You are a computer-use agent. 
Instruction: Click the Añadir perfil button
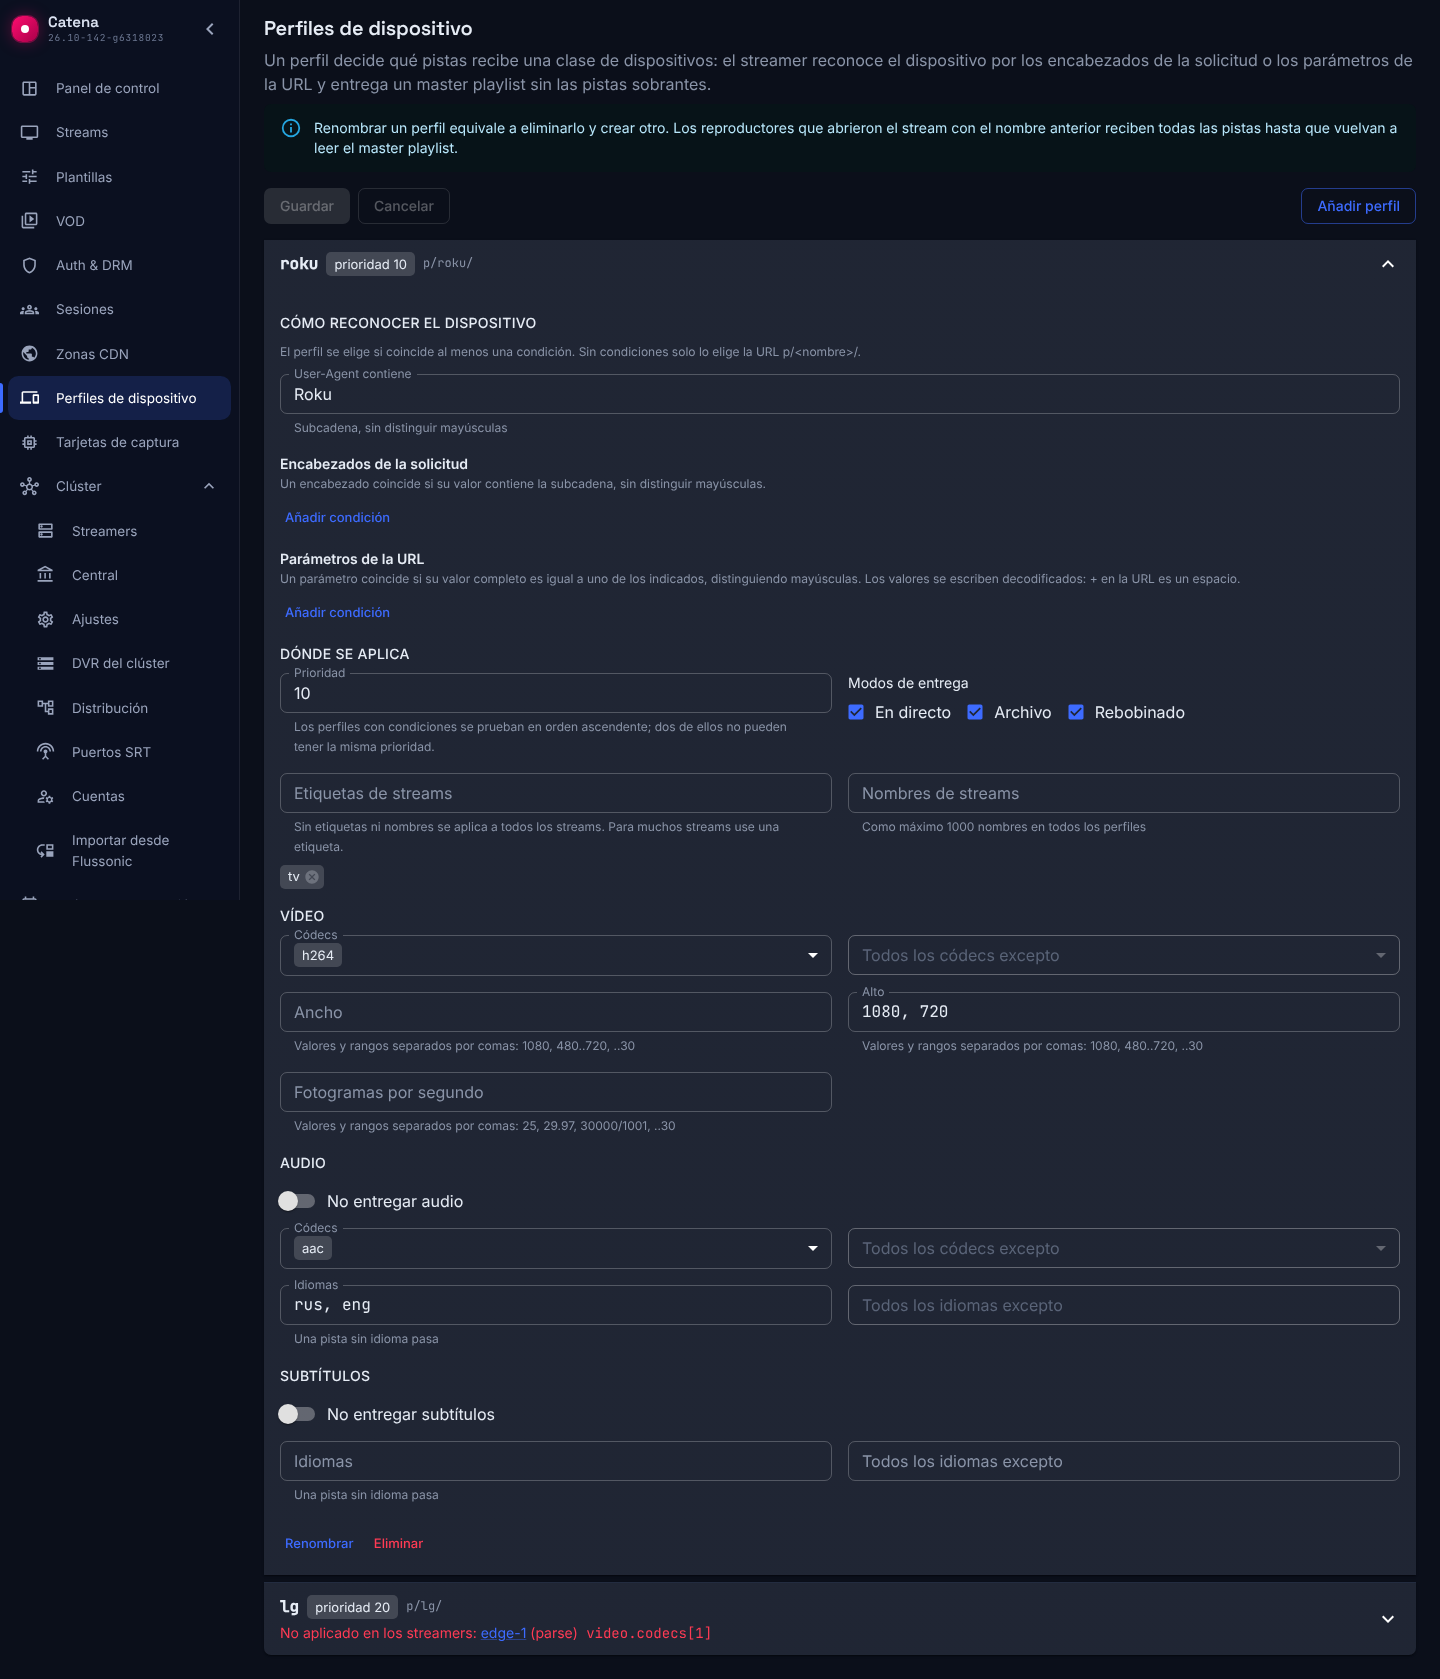click(1358, 206)
